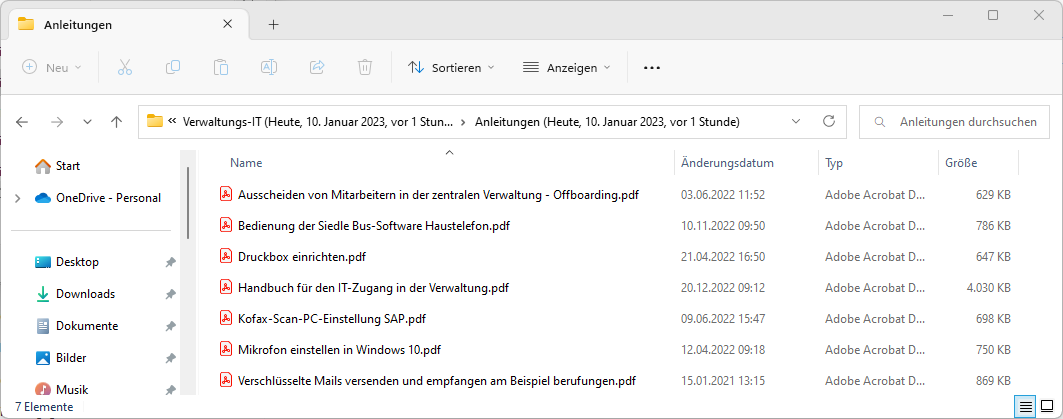Unpin Dokumente using its pin icon
This screenshot has height=419, width=1063.
tap(170, 326)
